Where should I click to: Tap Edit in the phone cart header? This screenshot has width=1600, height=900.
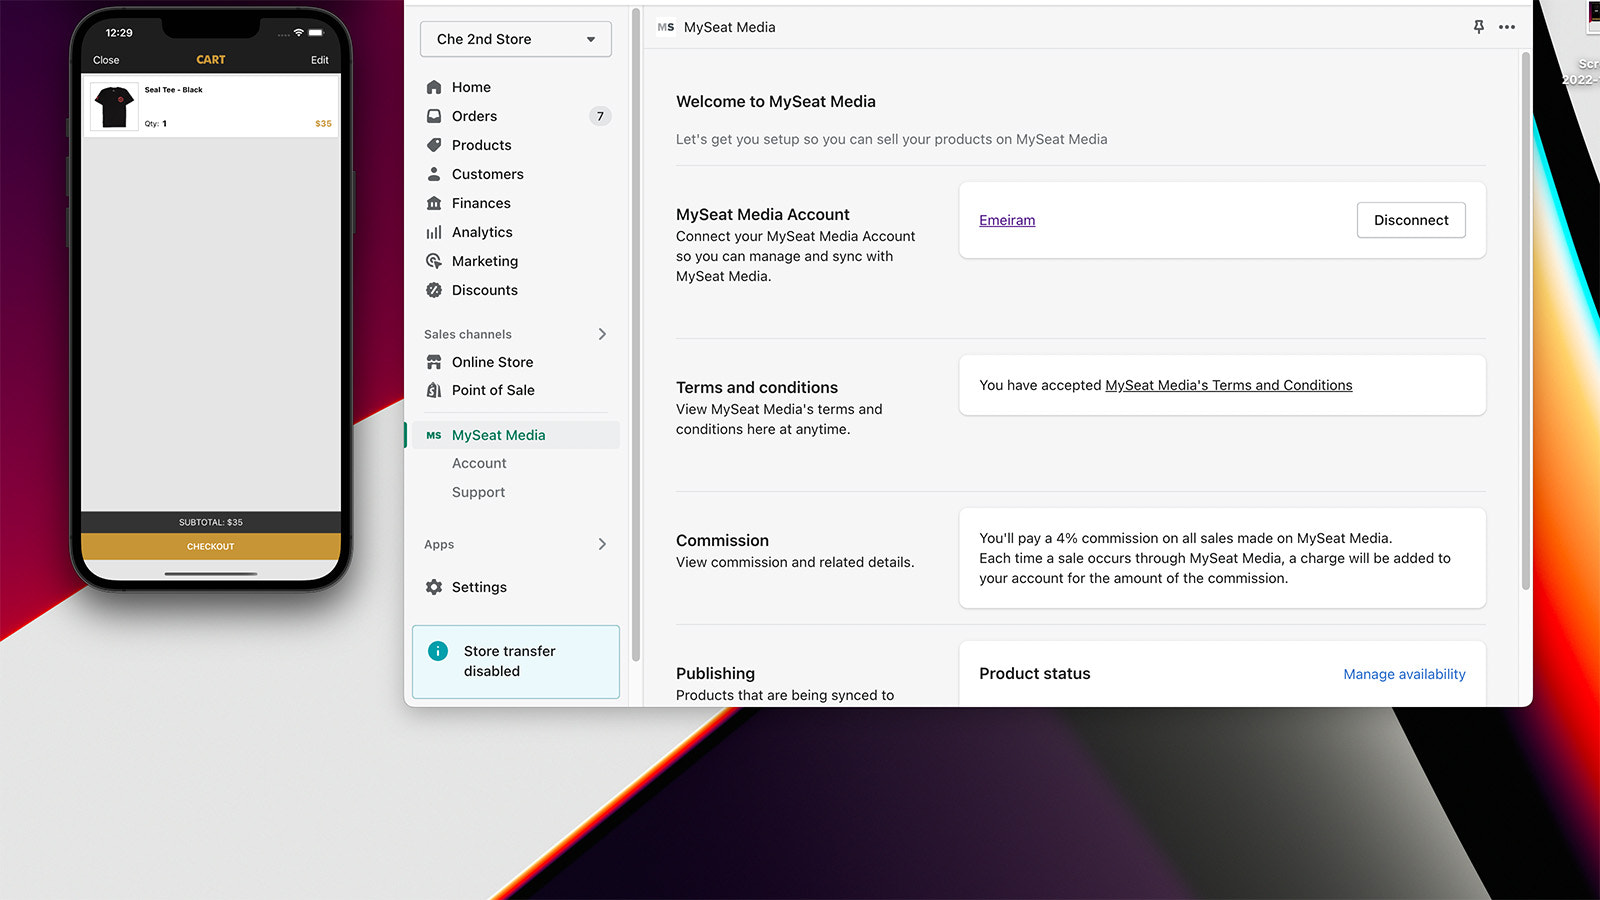[x=319, y=60]
